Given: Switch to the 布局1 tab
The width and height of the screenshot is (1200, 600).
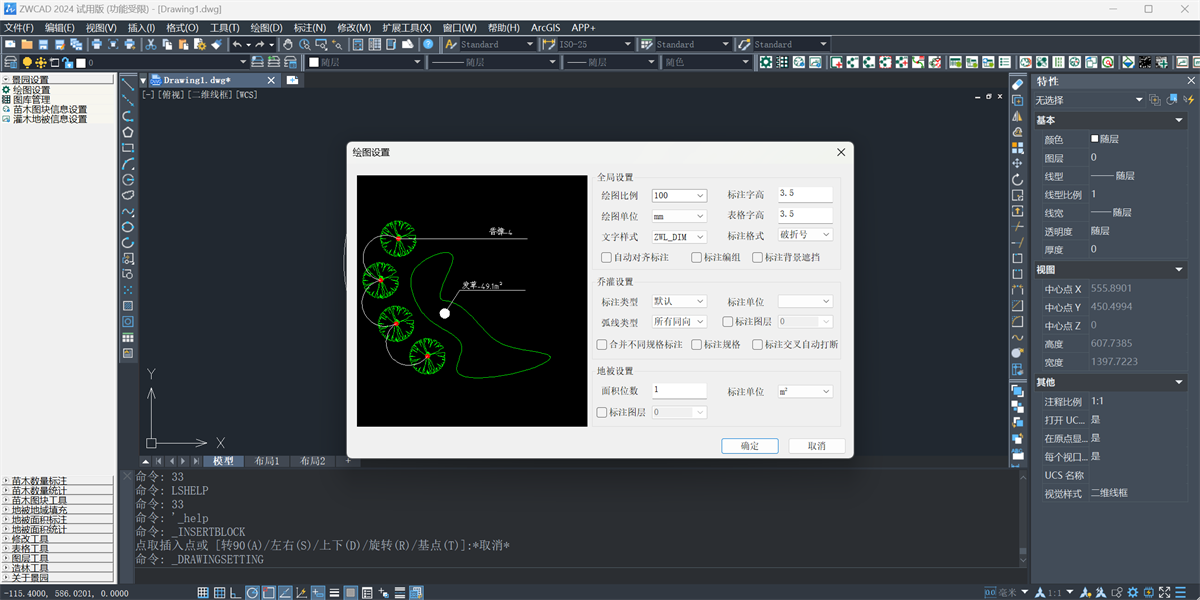Looking at the screenshot, I should pyautogui.click(x=266, y=461).
